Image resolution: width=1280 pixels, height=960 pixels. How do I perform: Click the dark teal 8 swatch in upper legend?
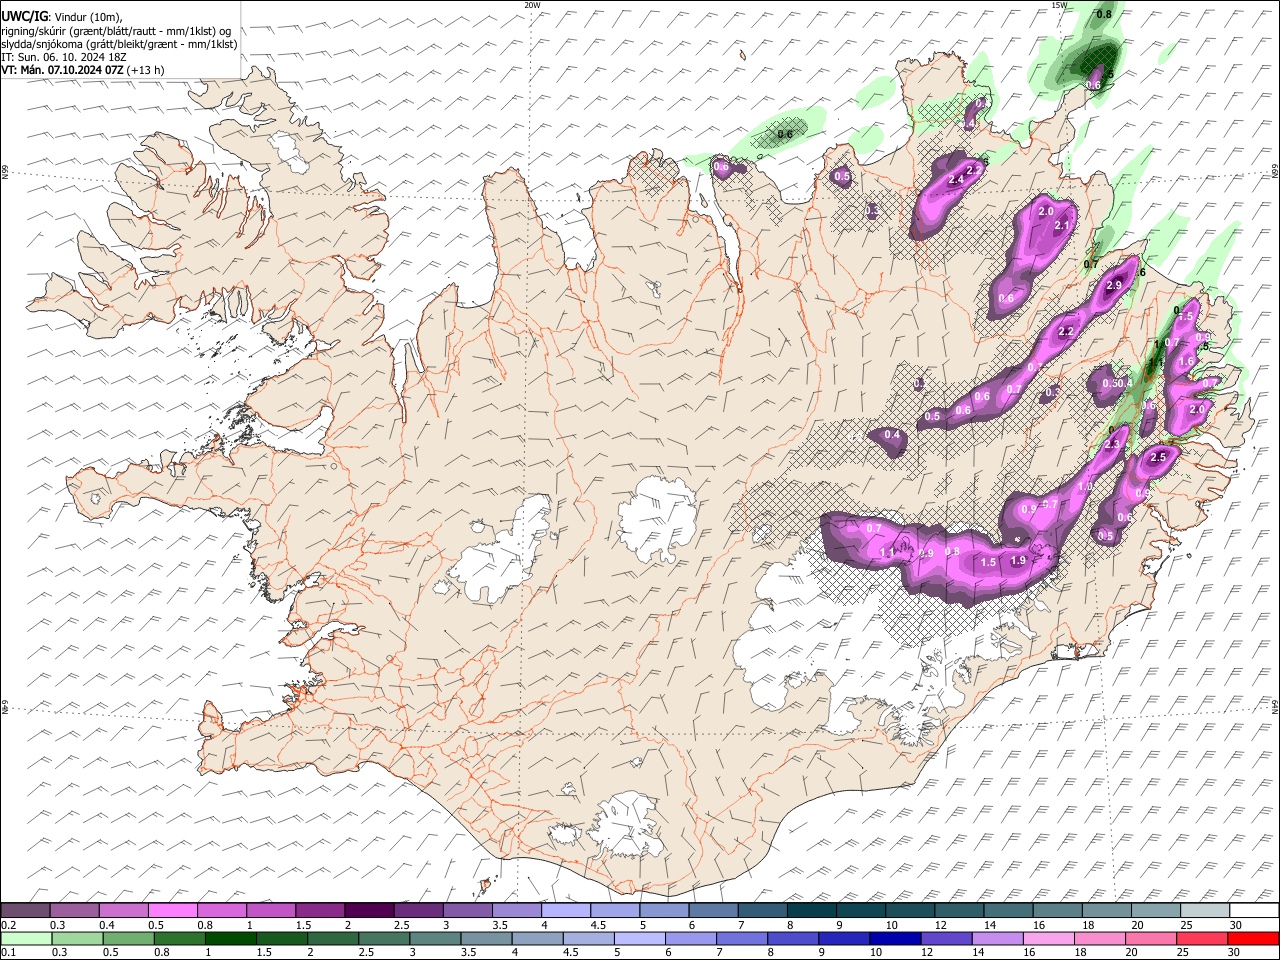[x=810, y=910]
